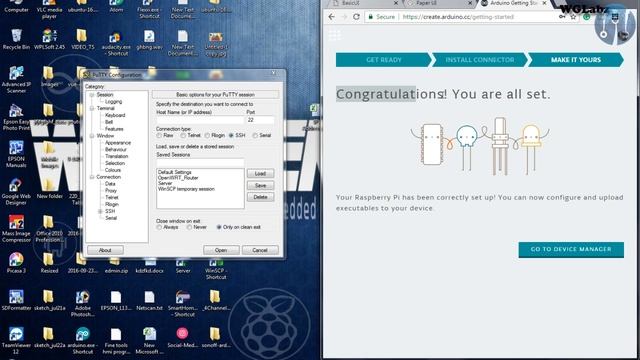Viewport: 640px width, 360px height.
Task: Switch to the Paper UI browser tab
Action: [438, 3]
